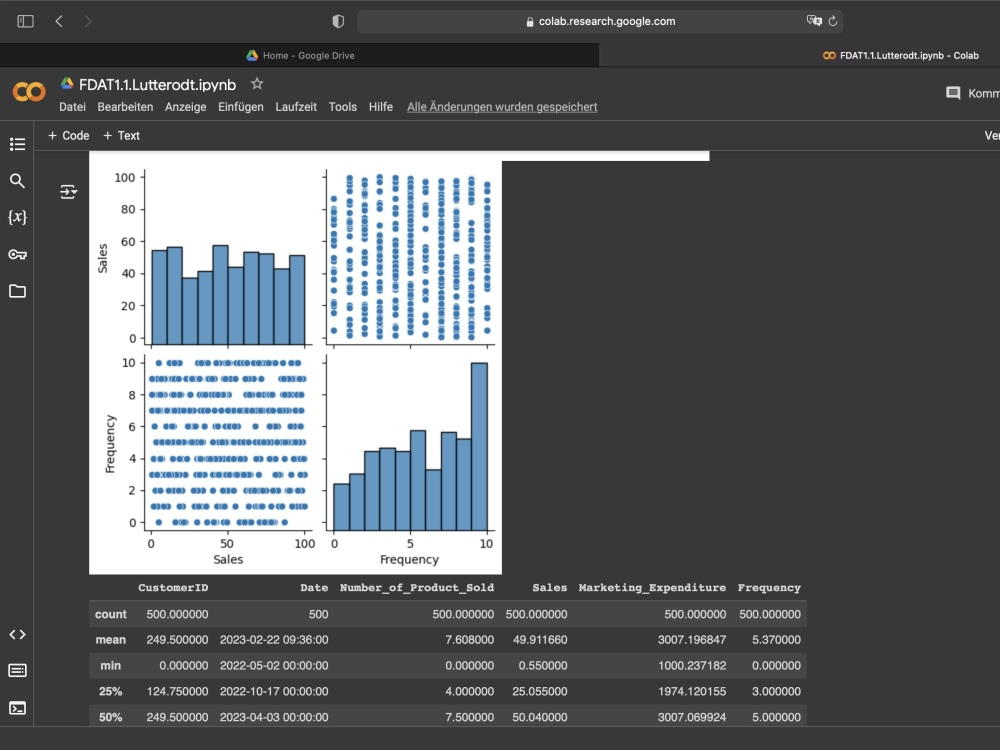1000x750 pixels.
Task: Select the min row label
Action: (110, 665)
